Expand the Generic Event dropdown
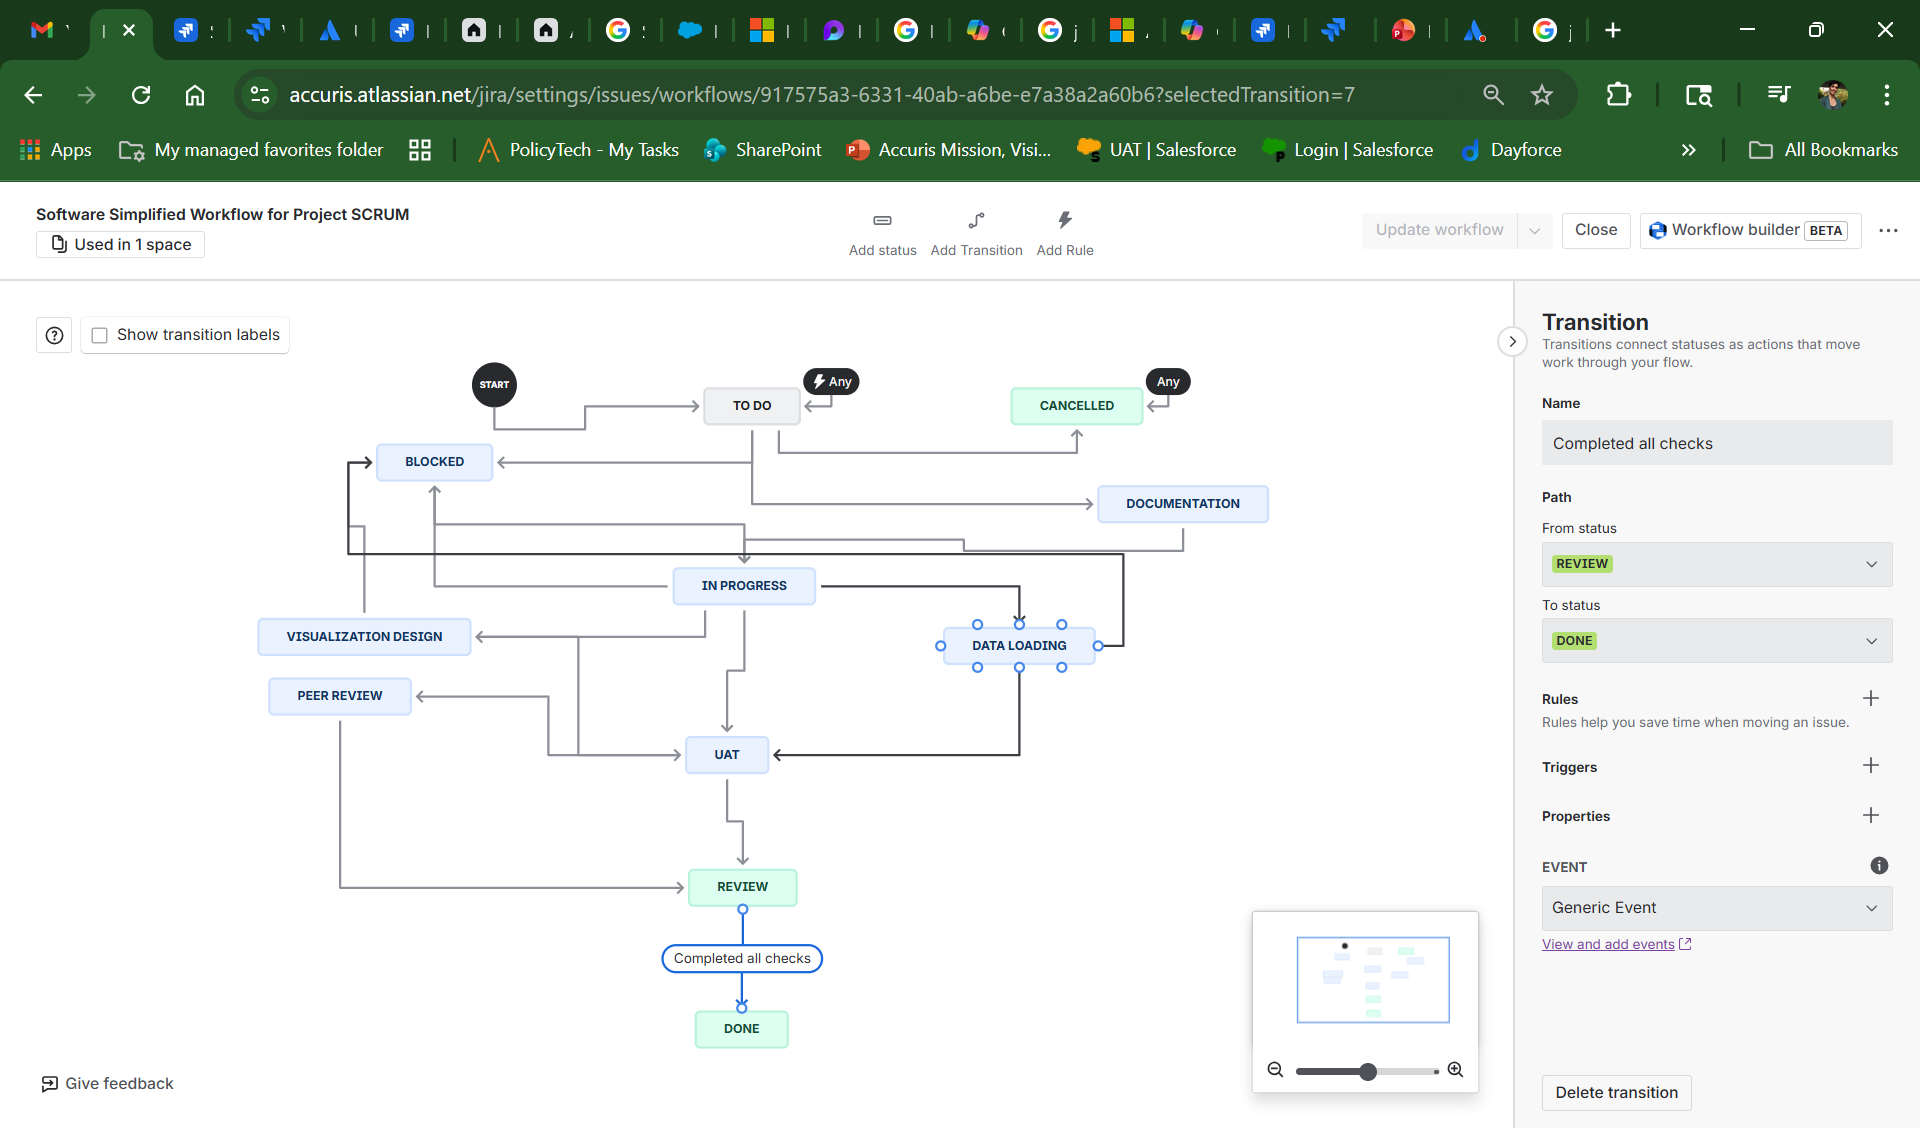Screen dimensions: 1920x1128 [x=1717, y=908]
